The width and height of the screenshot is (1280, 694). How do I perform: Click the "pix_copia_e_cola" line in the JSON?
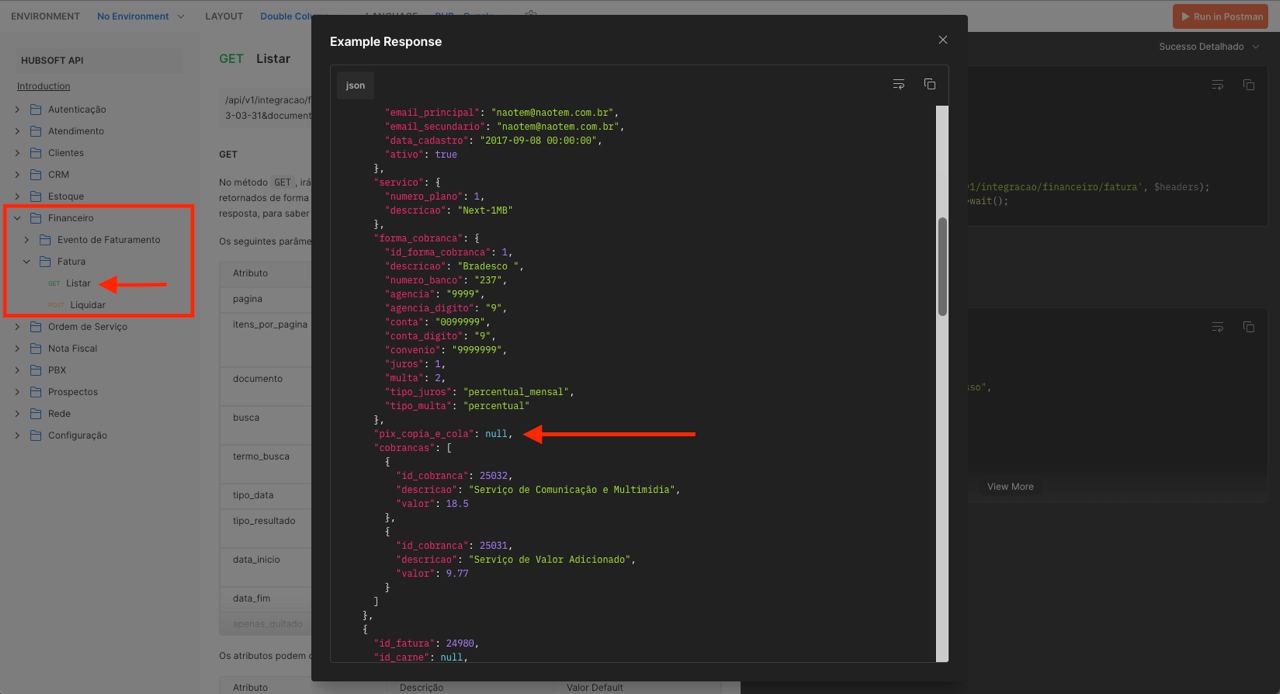click(x=443, y=434)
